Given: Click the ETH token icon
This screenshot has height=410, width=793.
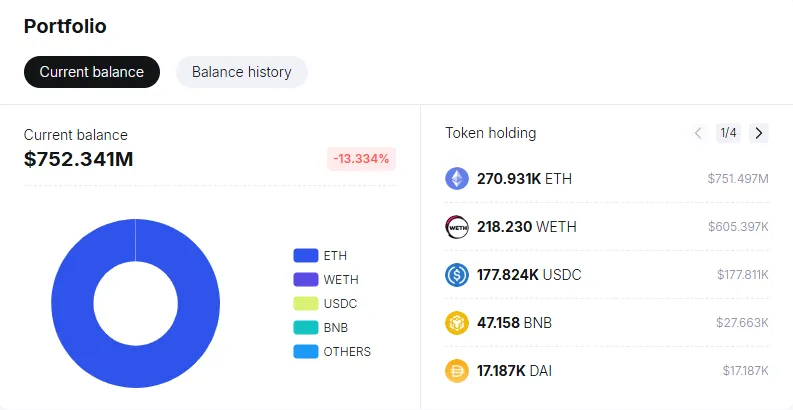Looking at the screenshot, I should coord(457,178).
